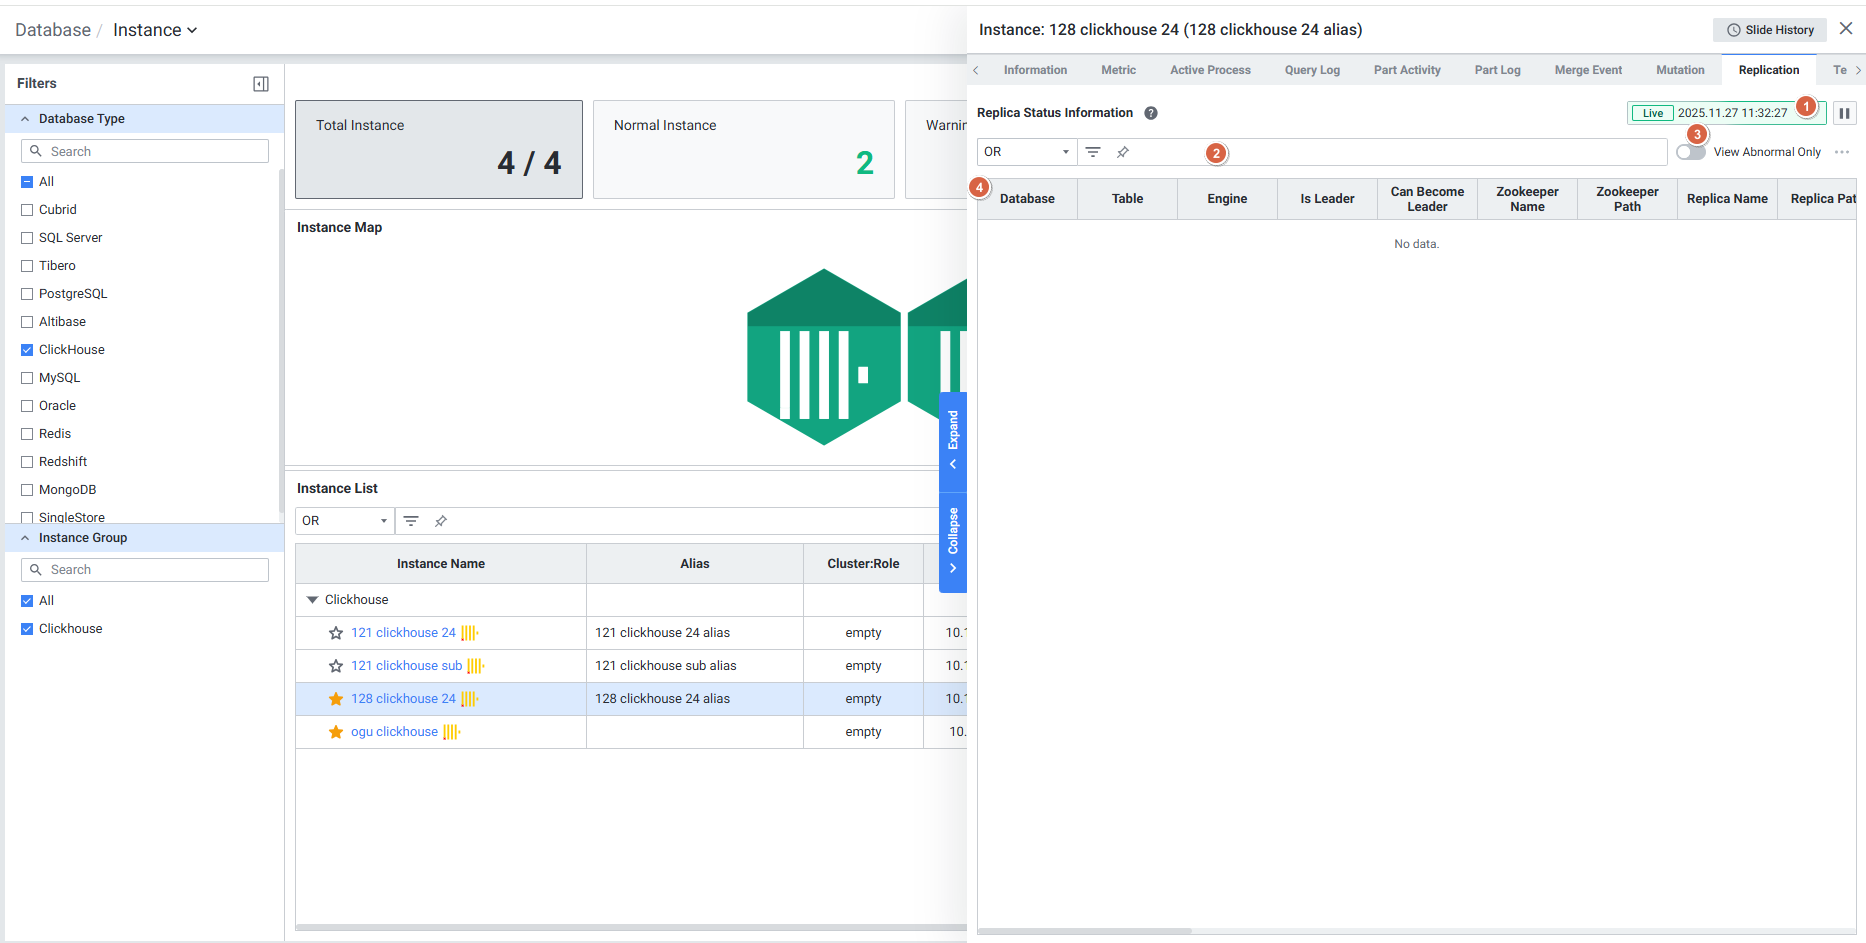Unfavorite the ogu clickhouse star
The height and width of the screenshot is (943, 1866).
tap(336, 732)
